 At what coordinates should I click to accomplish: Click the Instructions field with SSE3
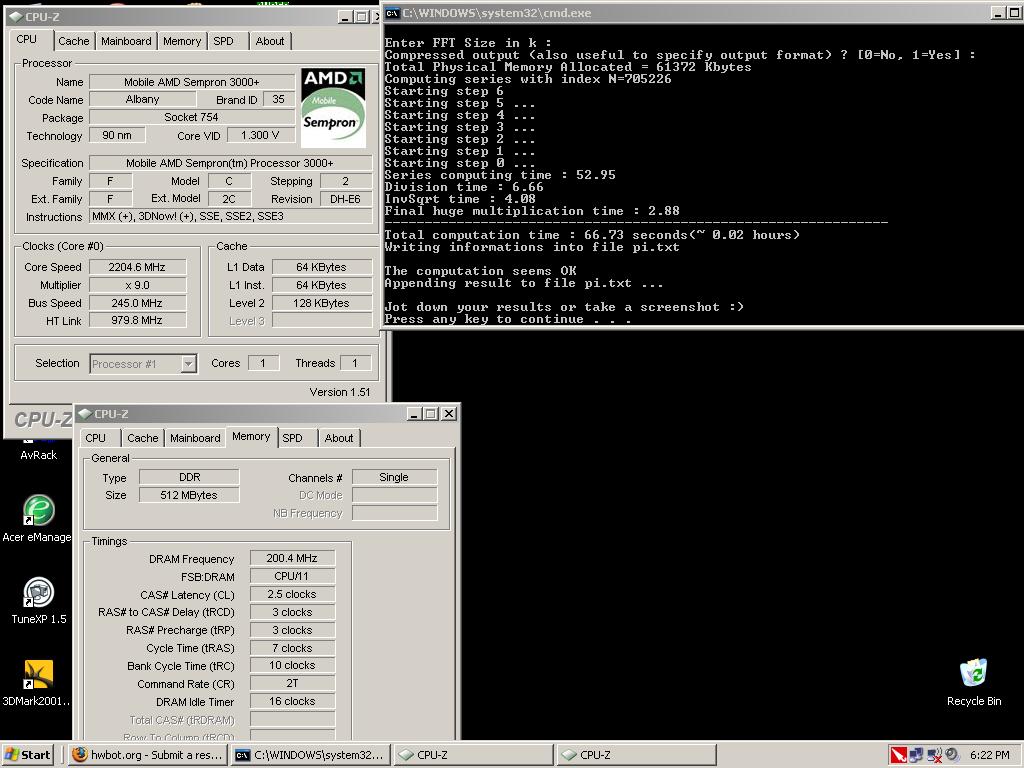pyautogui.click(x=231, y=216)
